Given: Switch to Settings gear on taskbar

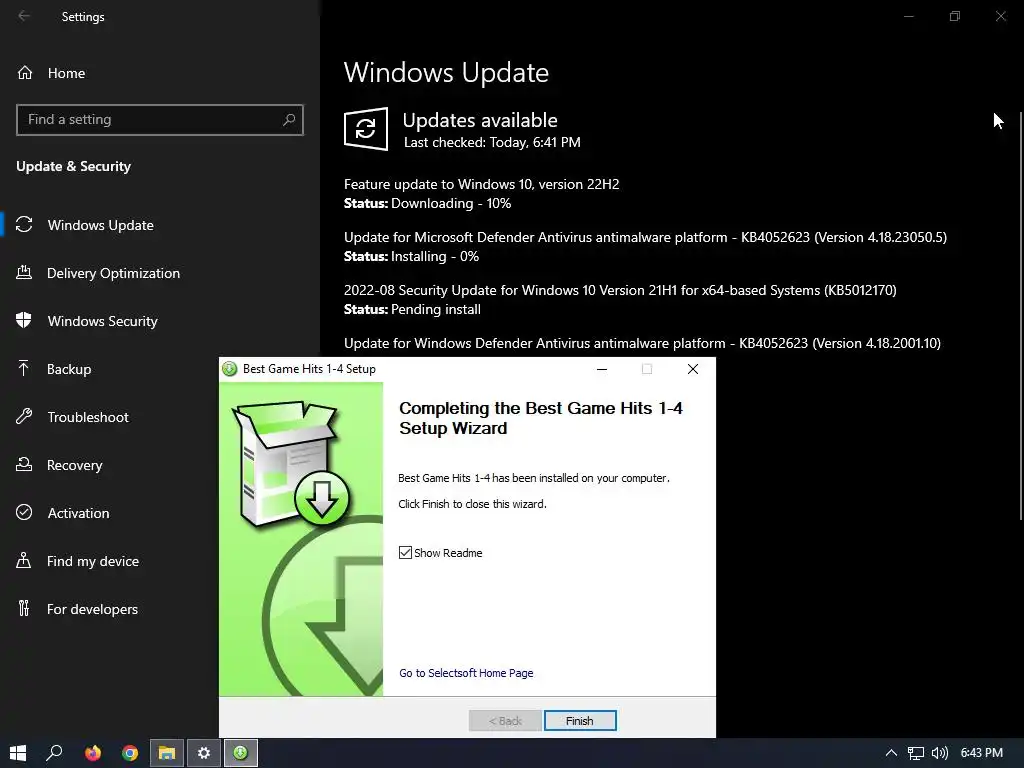Looking at the screenshot, I should (204, 753).
